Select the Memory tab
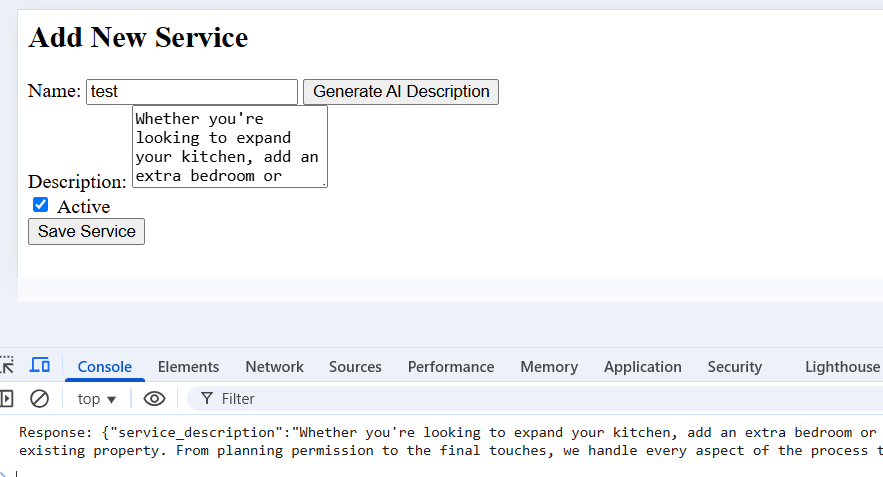 (549, 367)
